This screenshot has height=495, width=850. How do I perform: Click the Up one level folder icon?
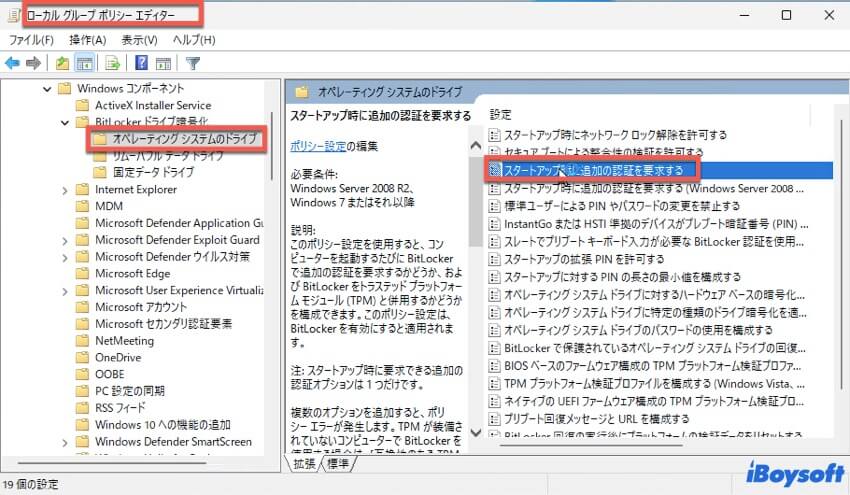(x=62, y=63)
